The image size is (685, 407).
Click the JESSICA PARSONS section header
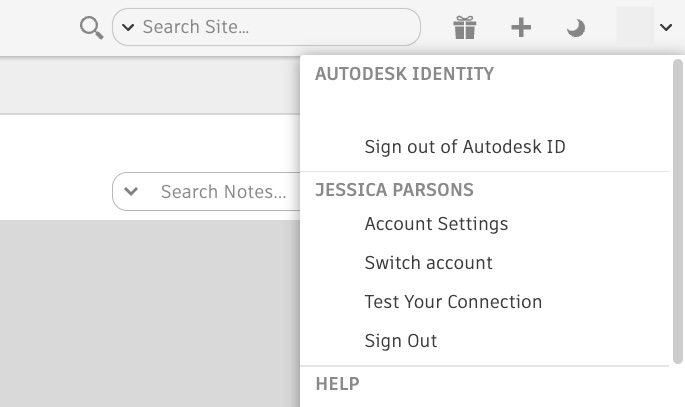394,190
